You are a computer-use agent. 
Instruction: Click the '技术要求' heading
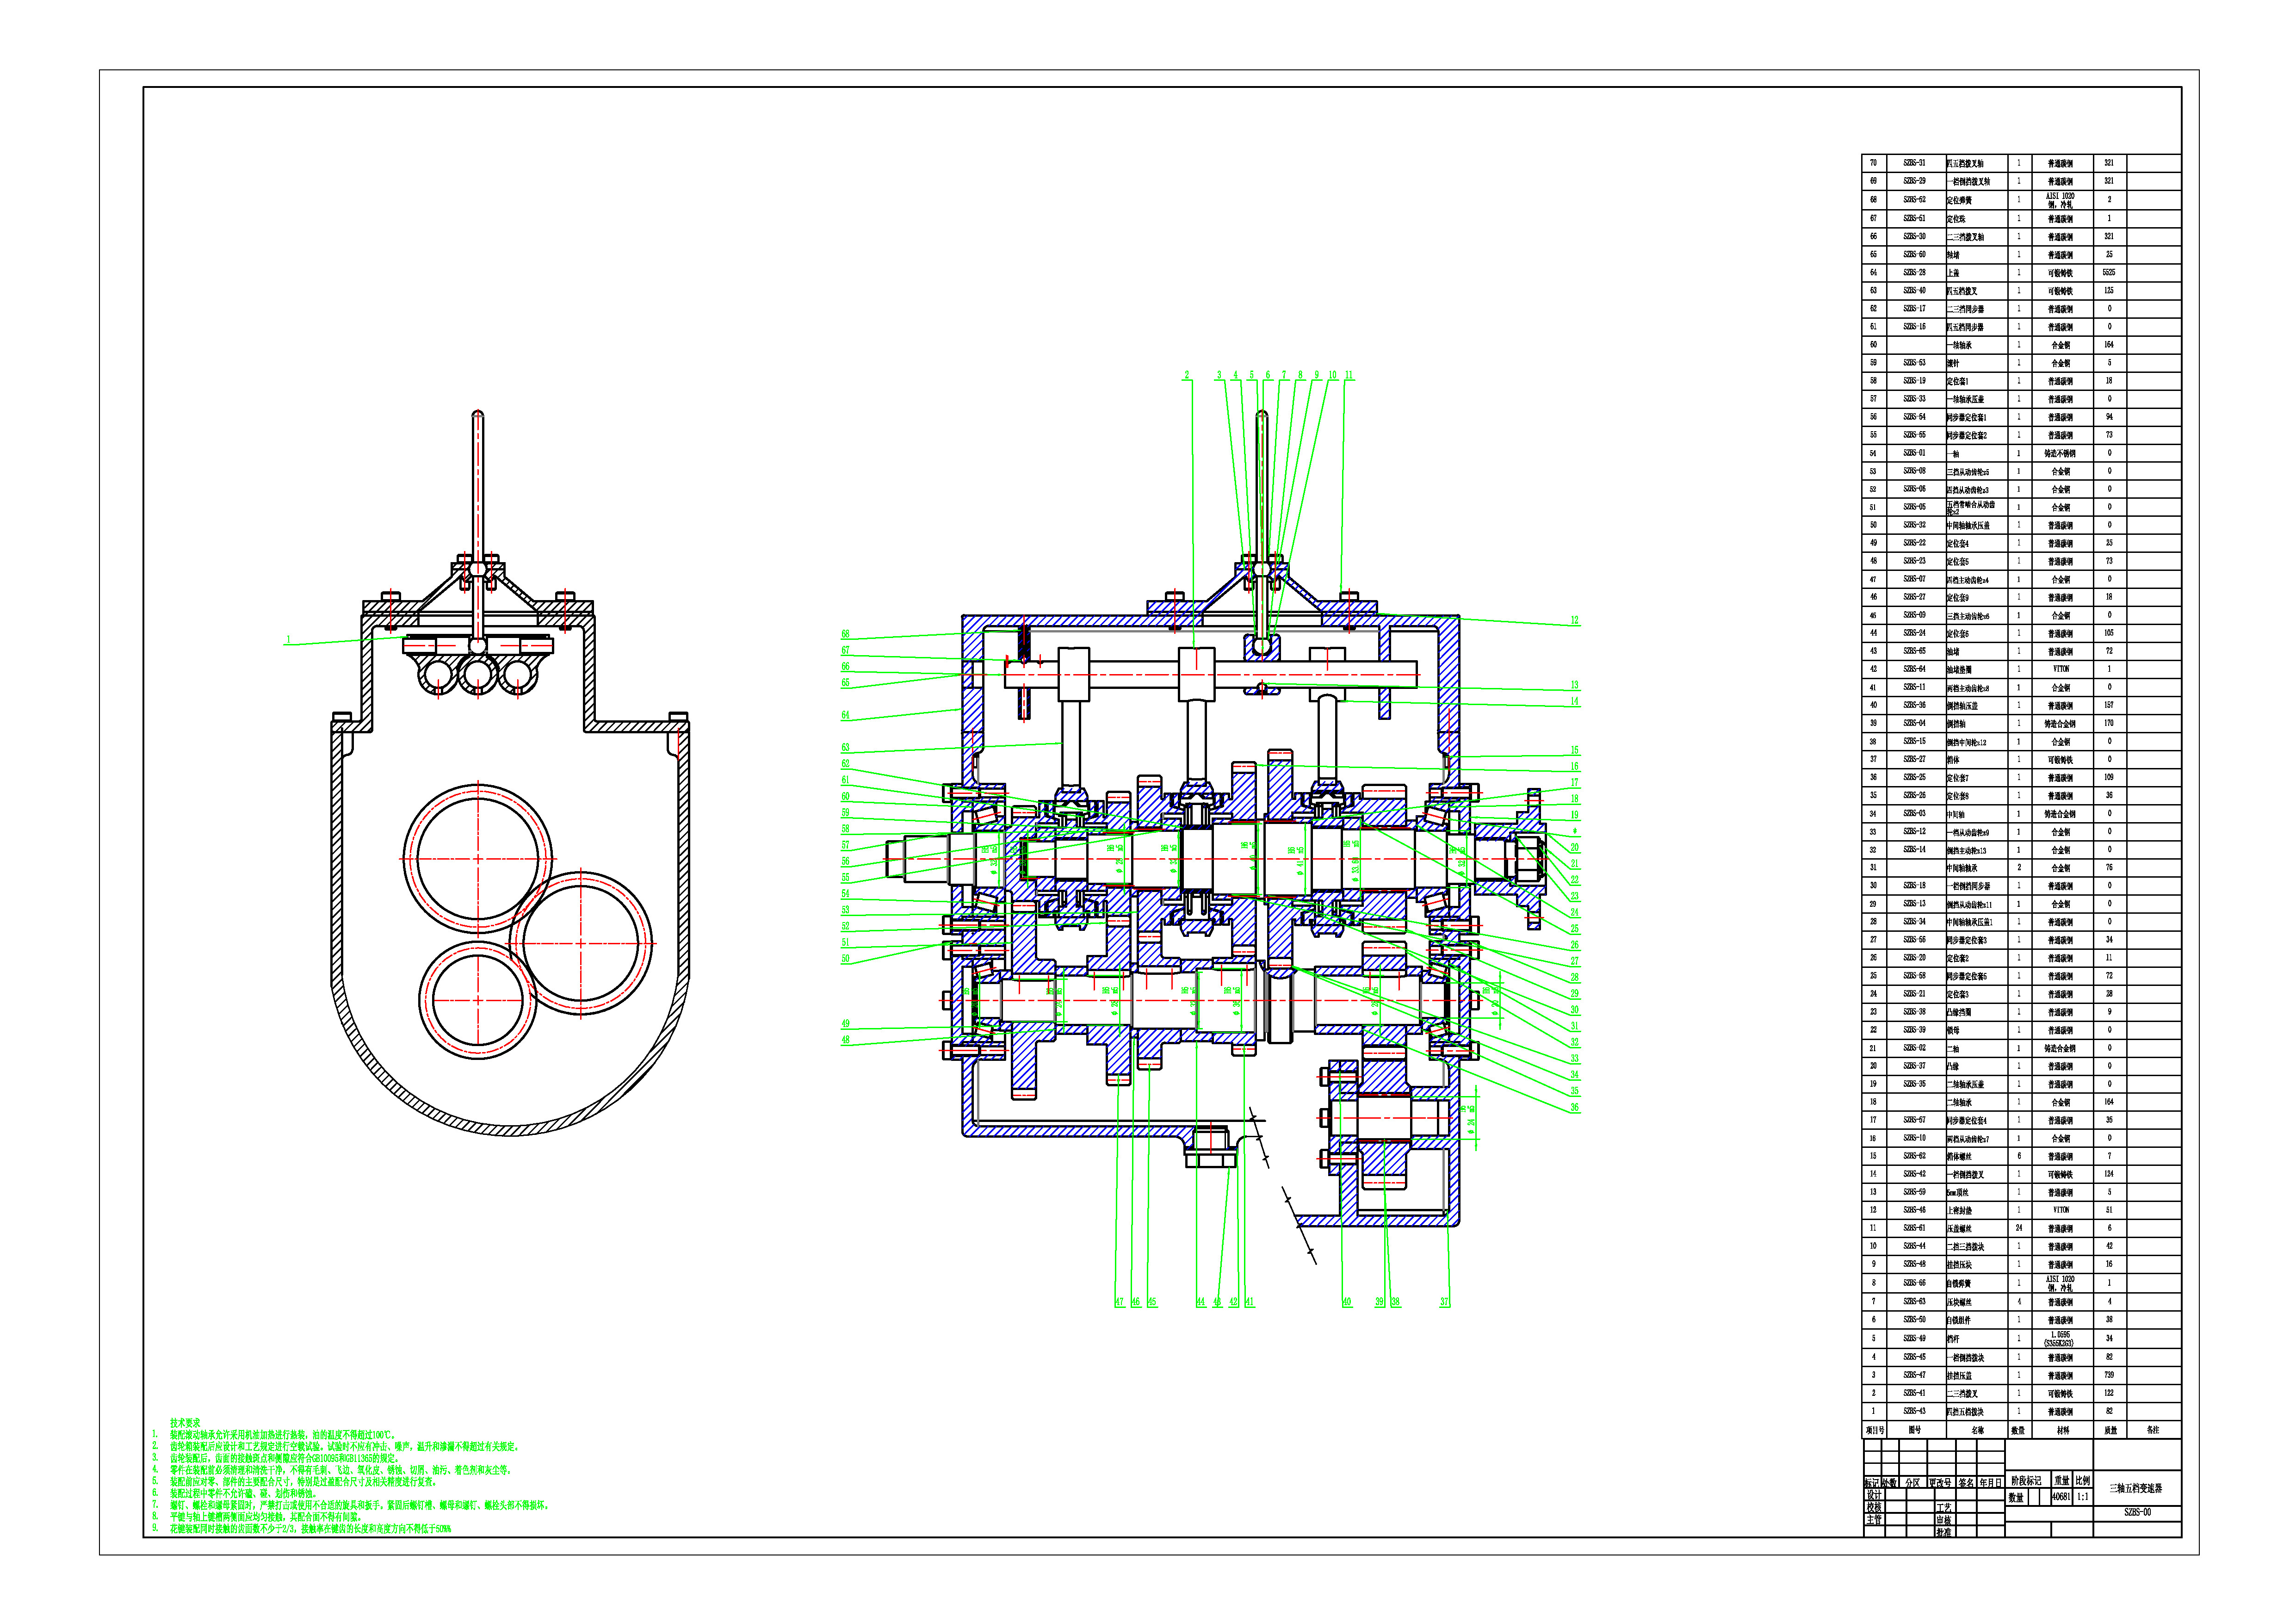tap(185, 1422)
